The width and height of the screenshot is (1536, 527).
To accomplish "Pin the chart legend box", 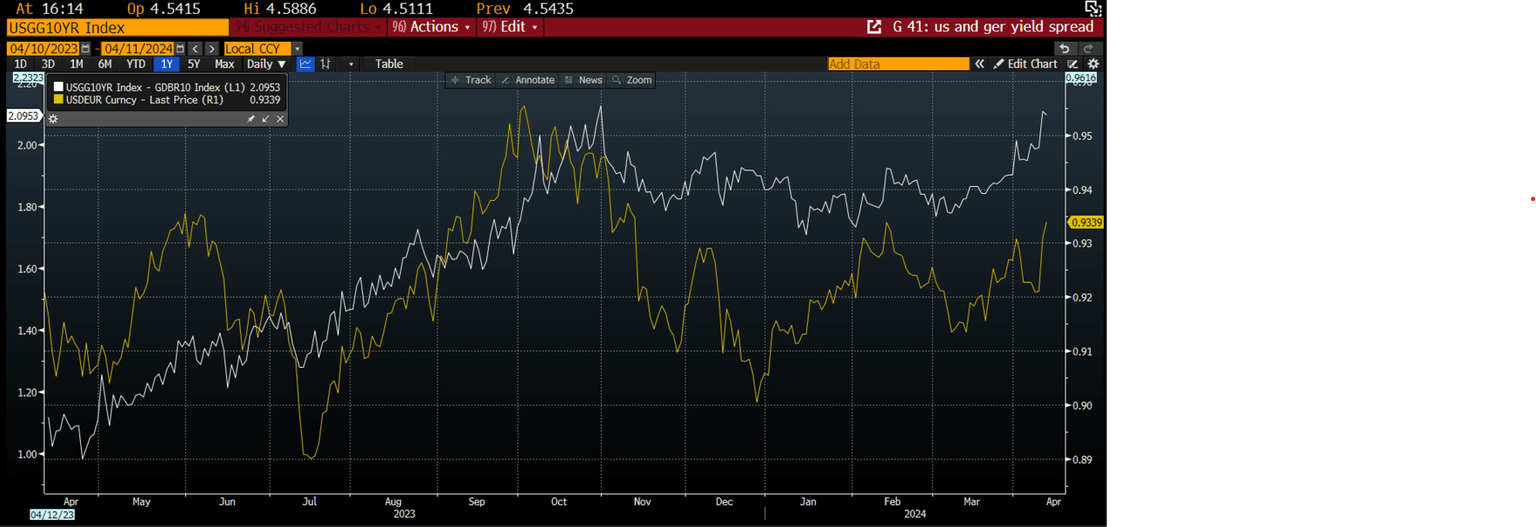I will tap(251, 119).
